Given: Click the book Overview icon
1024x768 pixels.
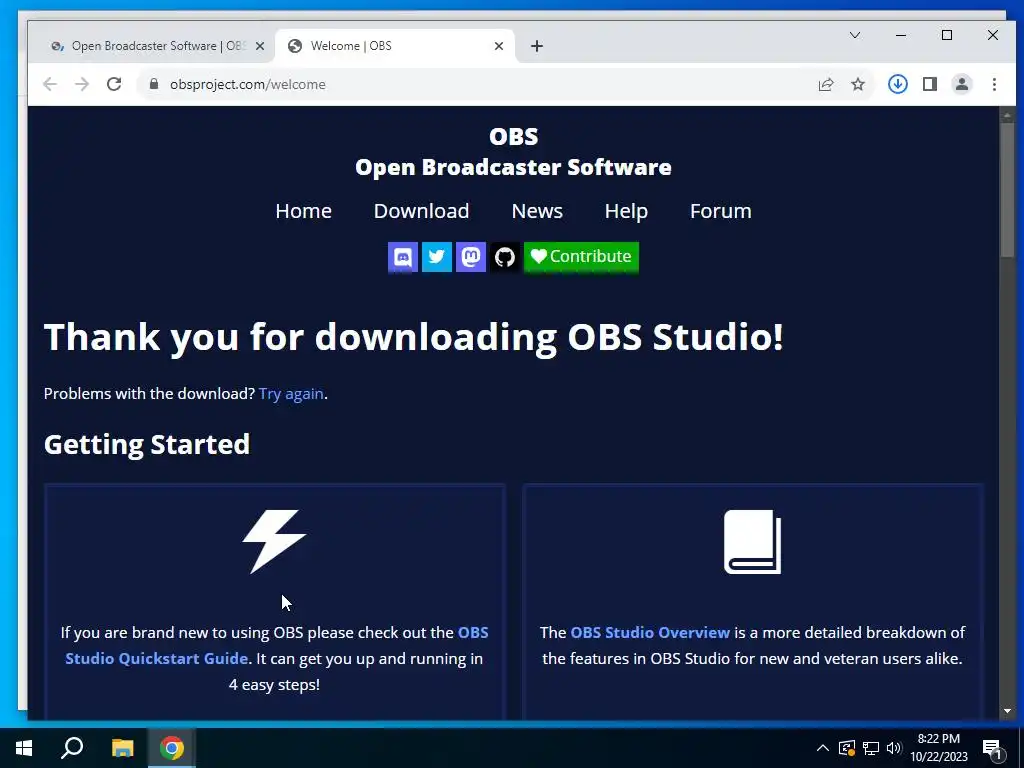Looking at the screenshot, I should (752, 541).
